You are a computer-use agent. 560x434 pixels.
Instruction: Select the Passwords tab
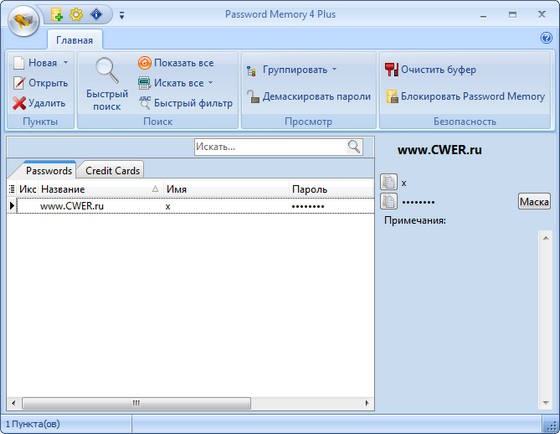tap(49, 171)
